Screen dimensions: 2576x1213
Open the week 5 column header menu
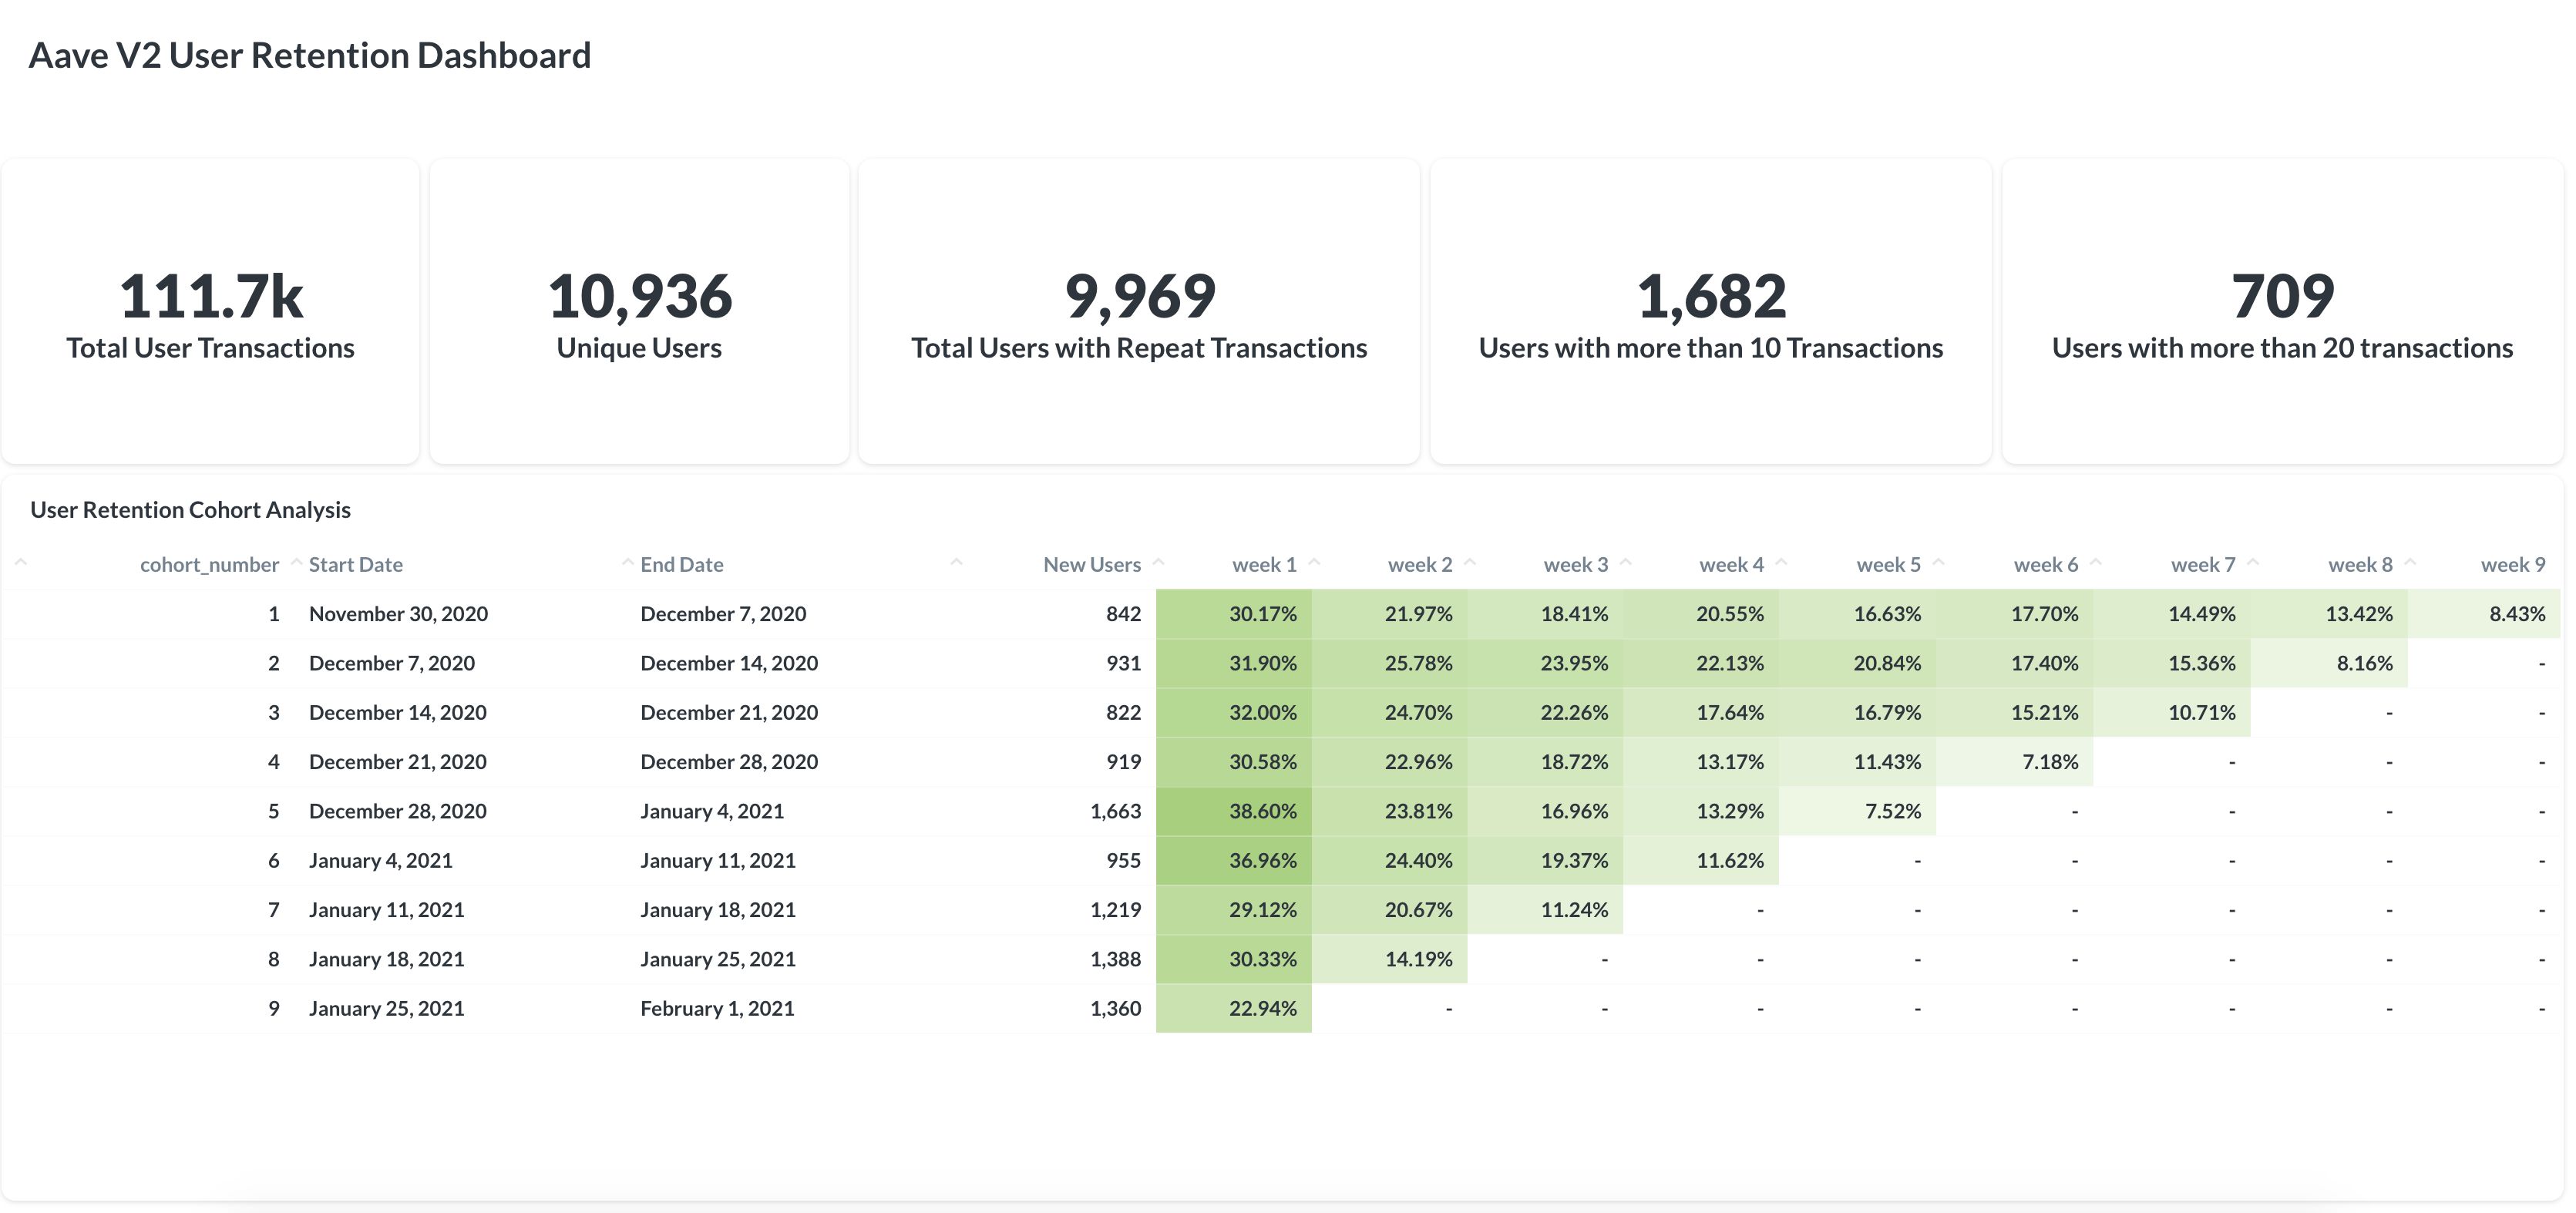click(1888, 565)
